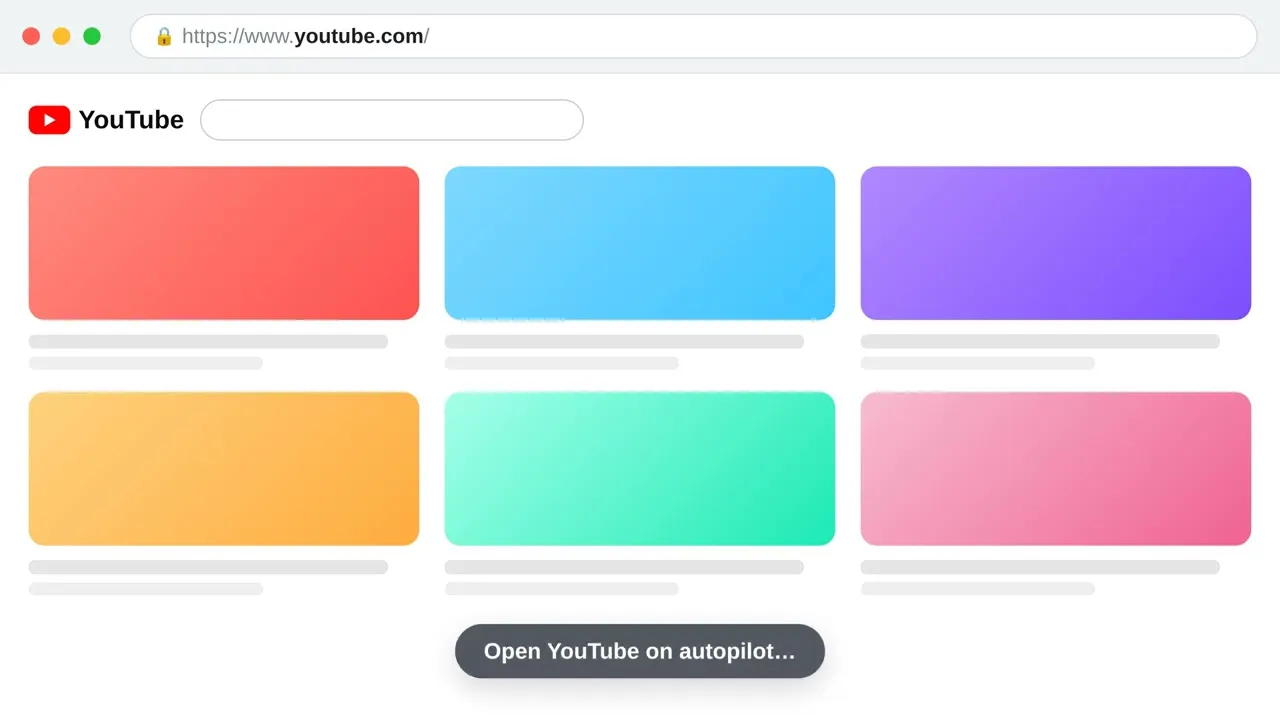Open the pink video thumbnail
Screen dimensions: 1280x720
tap(1056, 469)
